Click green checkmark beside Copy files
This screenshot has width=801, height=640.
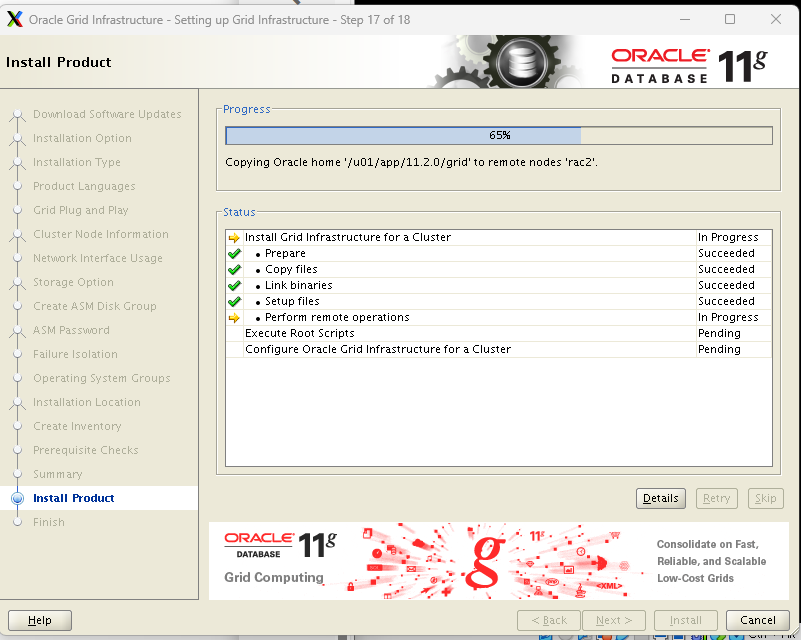(234, 269)
